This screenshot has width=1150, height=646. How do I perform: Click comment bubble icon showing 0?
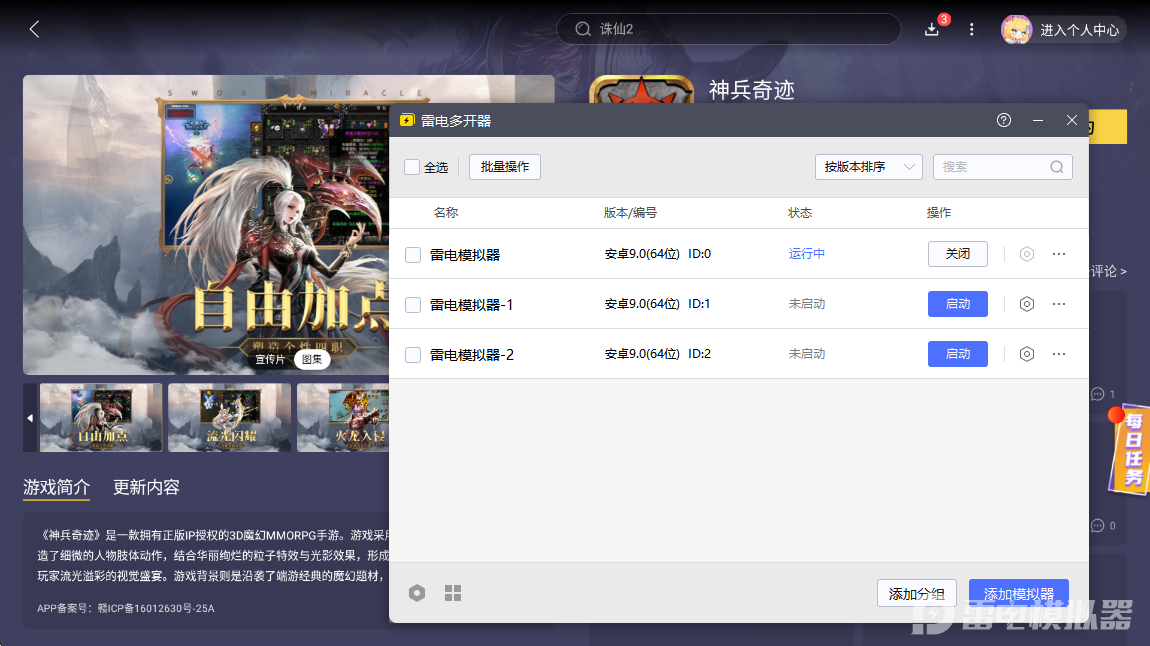tap(1098, 525)
